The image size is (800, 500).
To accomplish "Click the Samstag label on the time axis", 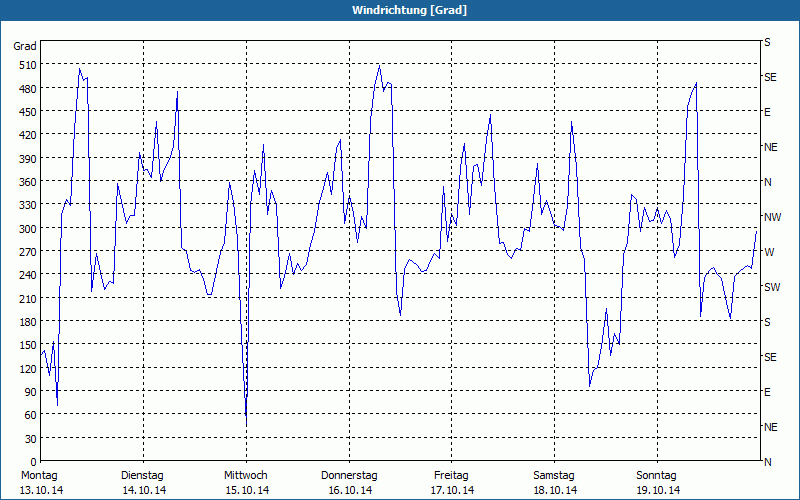I will point(554,475).
